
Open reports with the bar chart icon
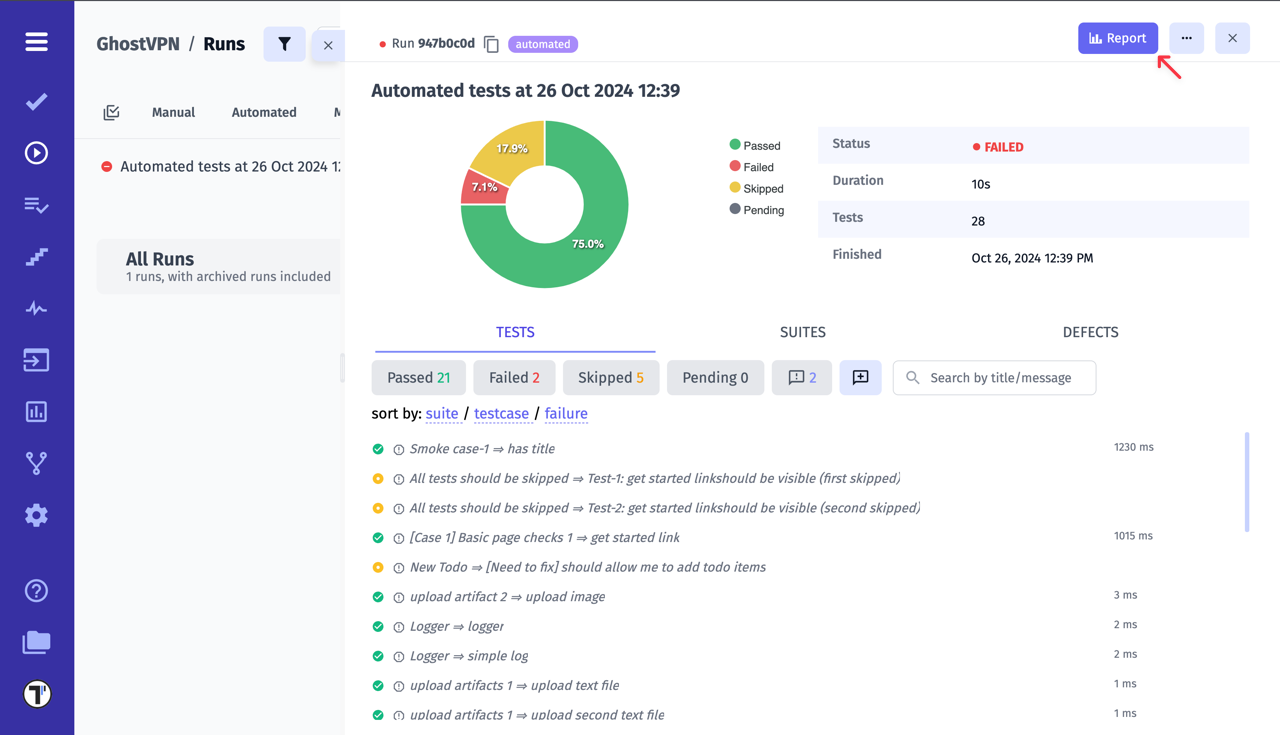(x=36, y=411)
